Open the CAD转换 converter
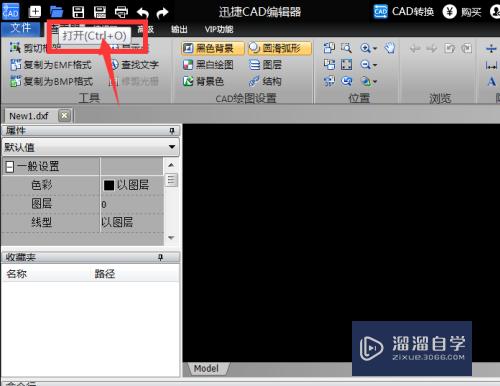 click(x=404, y=12)
